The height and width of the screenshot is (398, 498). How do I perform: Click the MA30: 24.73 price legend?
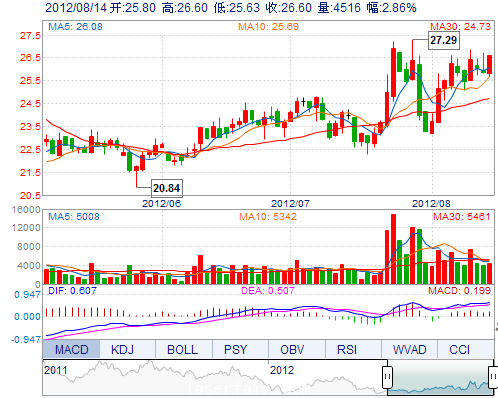pos(460,27)
